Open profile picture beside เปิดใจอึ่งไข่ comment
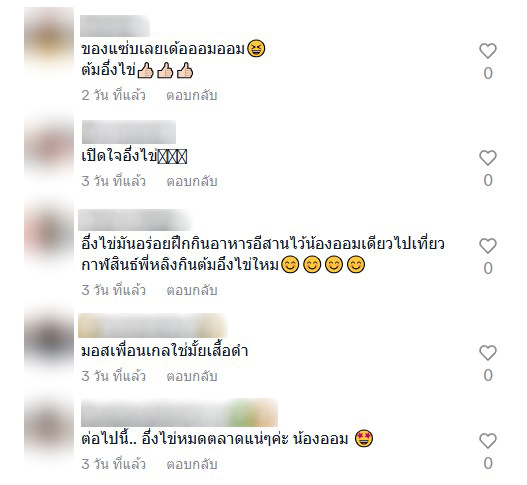The image size is (527, 485). click(x=49, y=145)
